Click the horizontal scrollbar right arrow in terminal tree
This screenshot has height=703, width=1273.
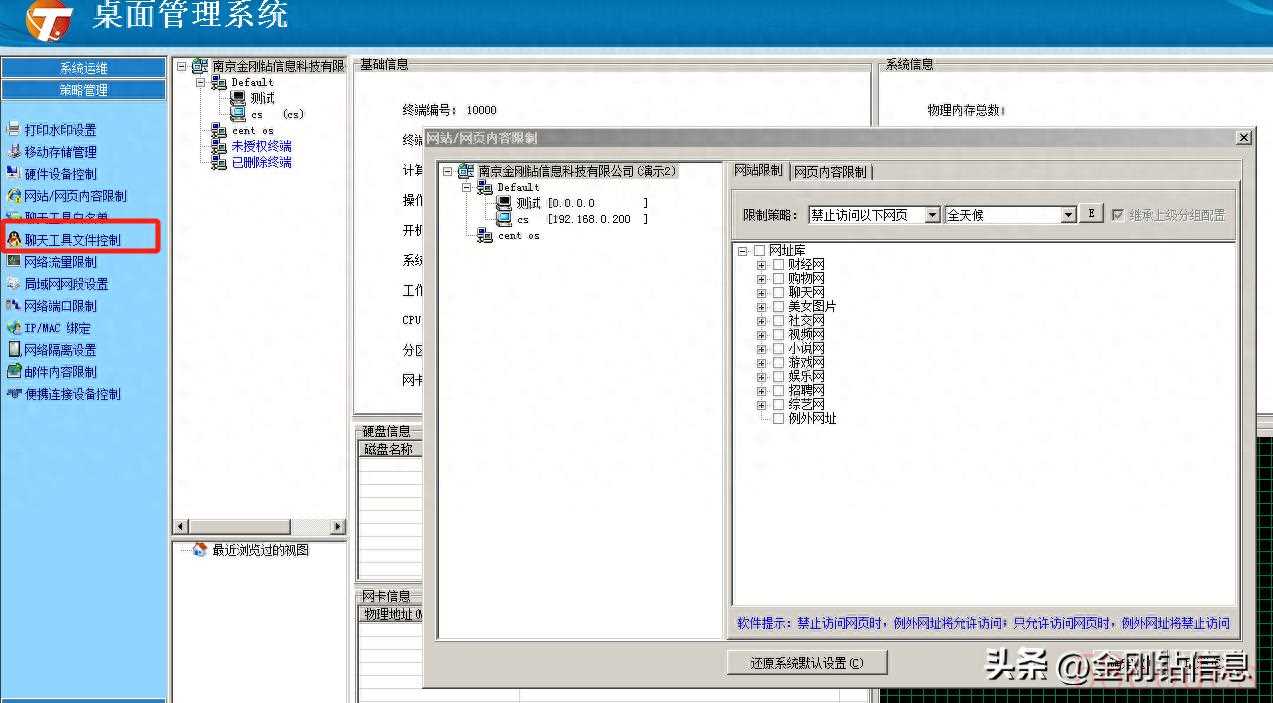click(337, 526)
